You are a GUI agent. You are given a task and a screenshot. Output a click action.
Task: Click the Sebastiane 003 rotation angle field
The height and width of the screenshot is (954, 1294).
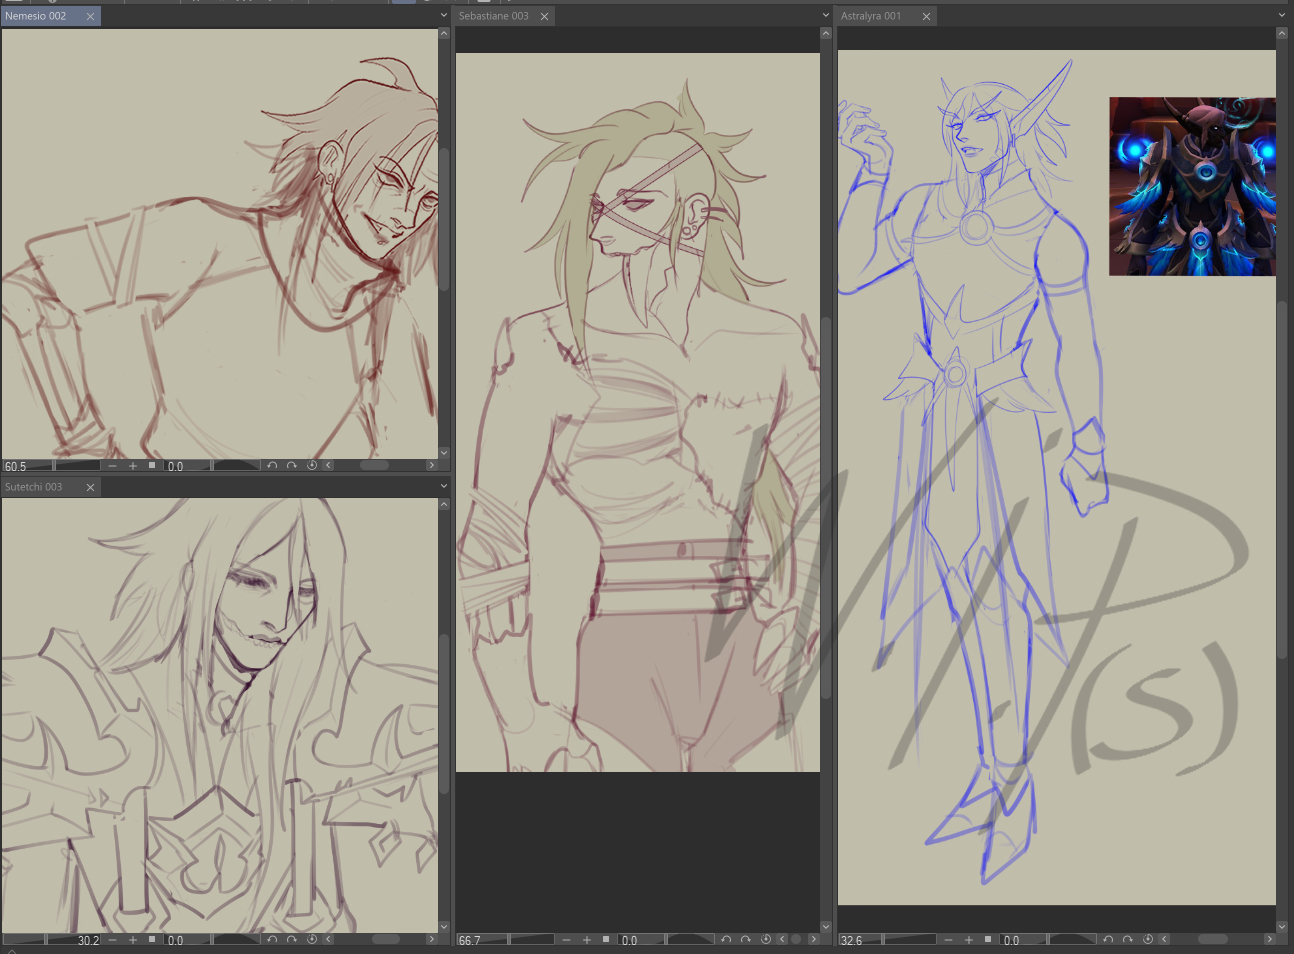click(x=641, y=940)
